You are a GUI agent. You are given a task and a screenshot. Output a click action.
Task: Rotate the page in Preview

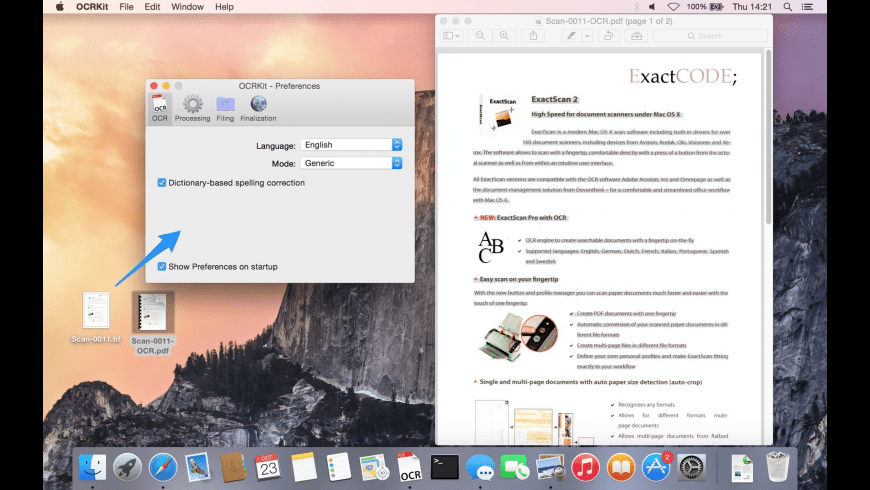[x=609, y=36]
